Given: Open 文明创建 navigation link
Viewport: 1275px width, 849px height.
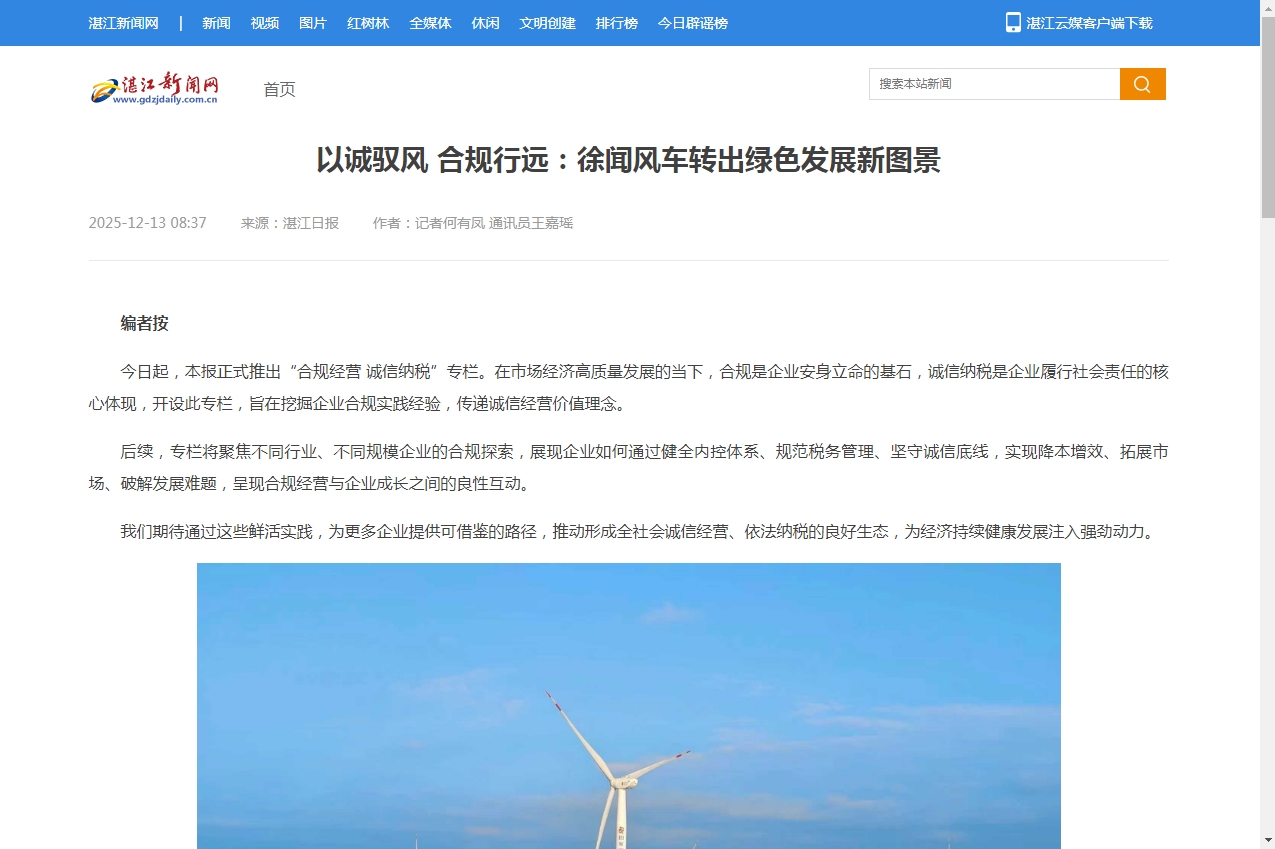Looking at the screenshot, I should coord(547,23).
